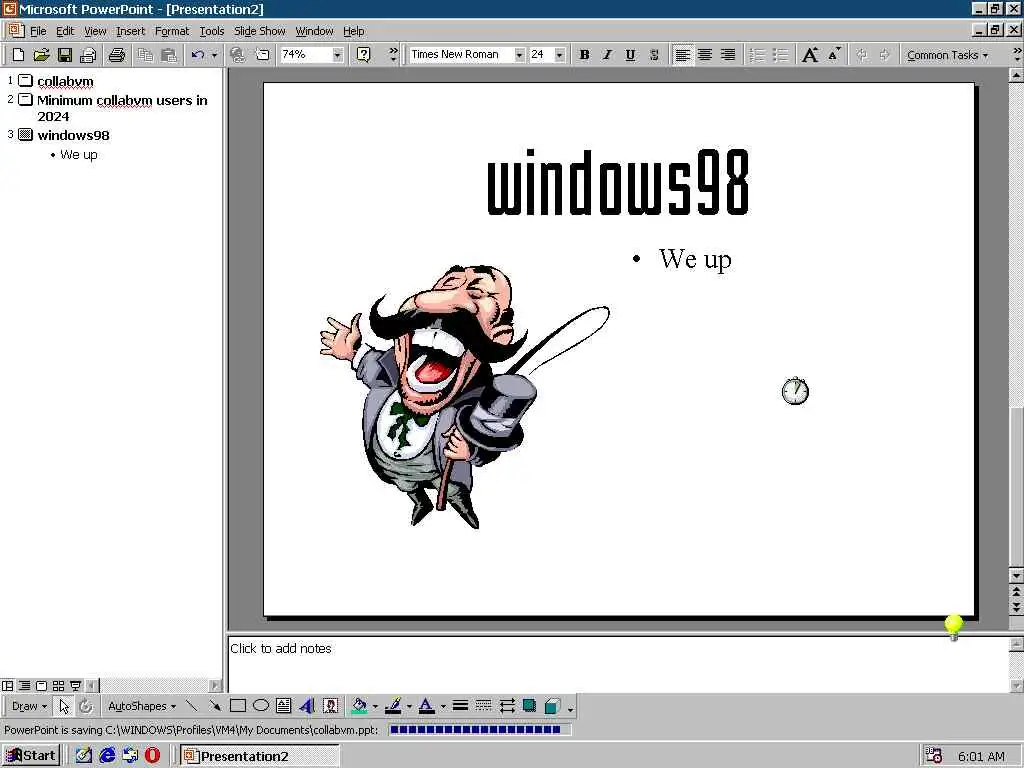Select the Line drawing tool
Image resolution: width=1024 pixels, height=768 pixels.
pos(191,706)
